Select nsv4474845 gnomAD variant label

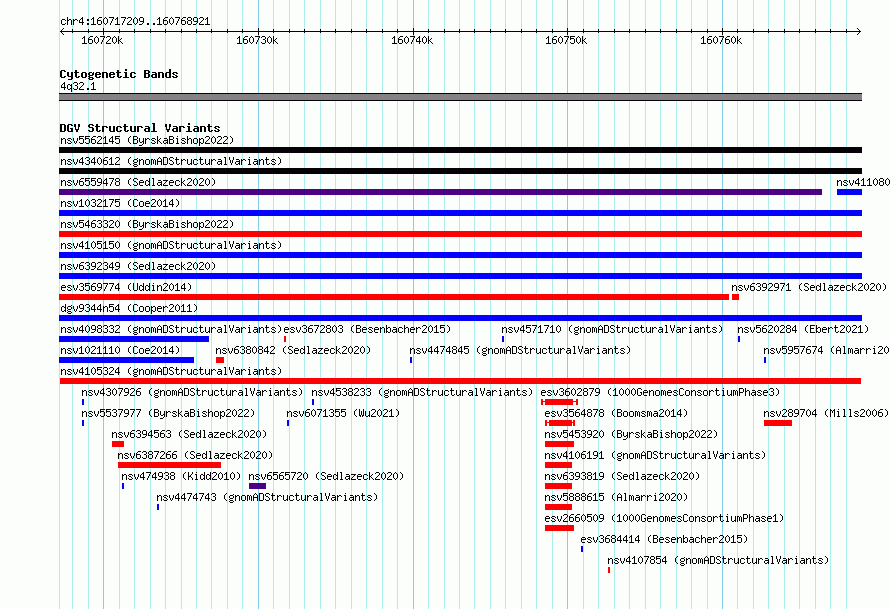(520, 350)
